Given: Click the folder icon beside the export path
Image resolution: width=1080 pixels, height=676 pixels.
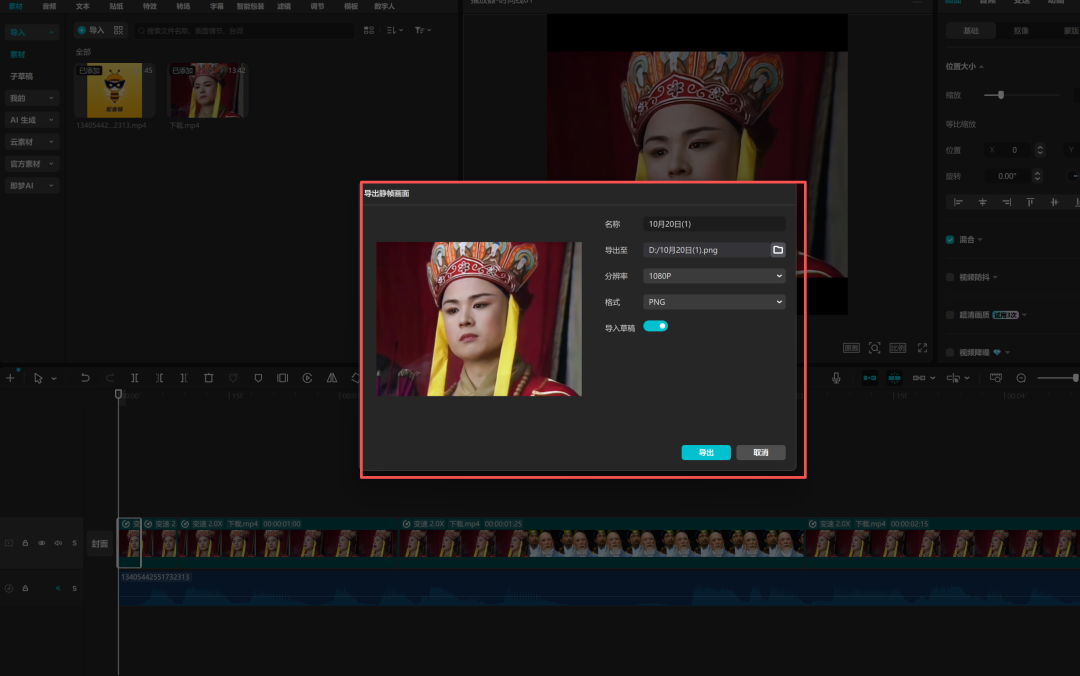Looking at the screenshot, I should point(777,250).
